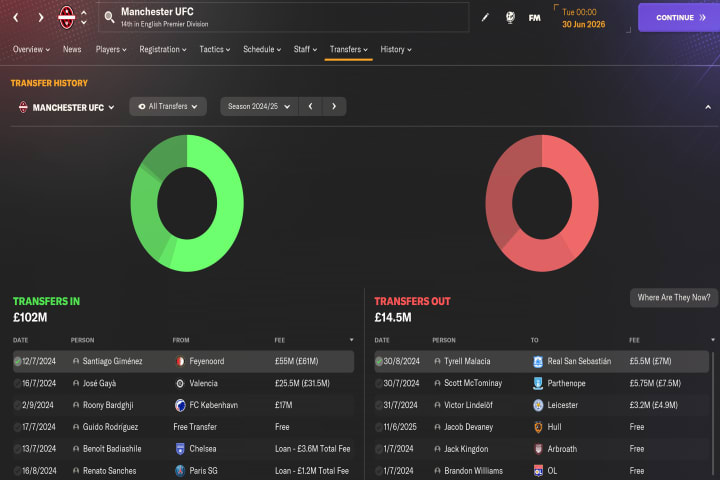
Task: Click the Where Are They Now? button
Action: [x=674, y=298]
